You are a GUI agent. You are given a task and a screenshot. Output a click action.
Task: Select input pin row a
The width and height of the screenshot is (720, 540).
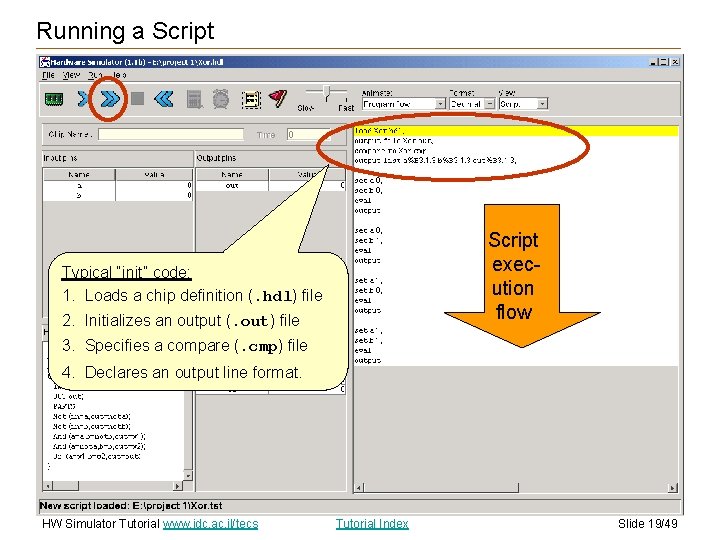click(118, 186)
